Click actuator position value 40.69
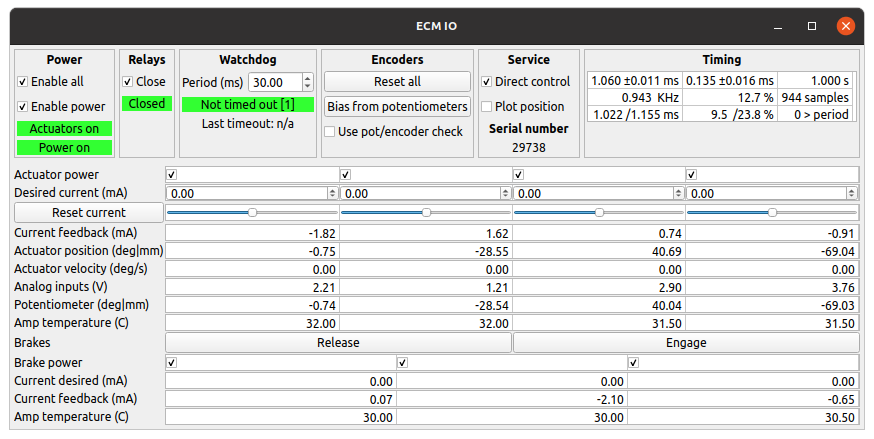 (x=599, y=251)
